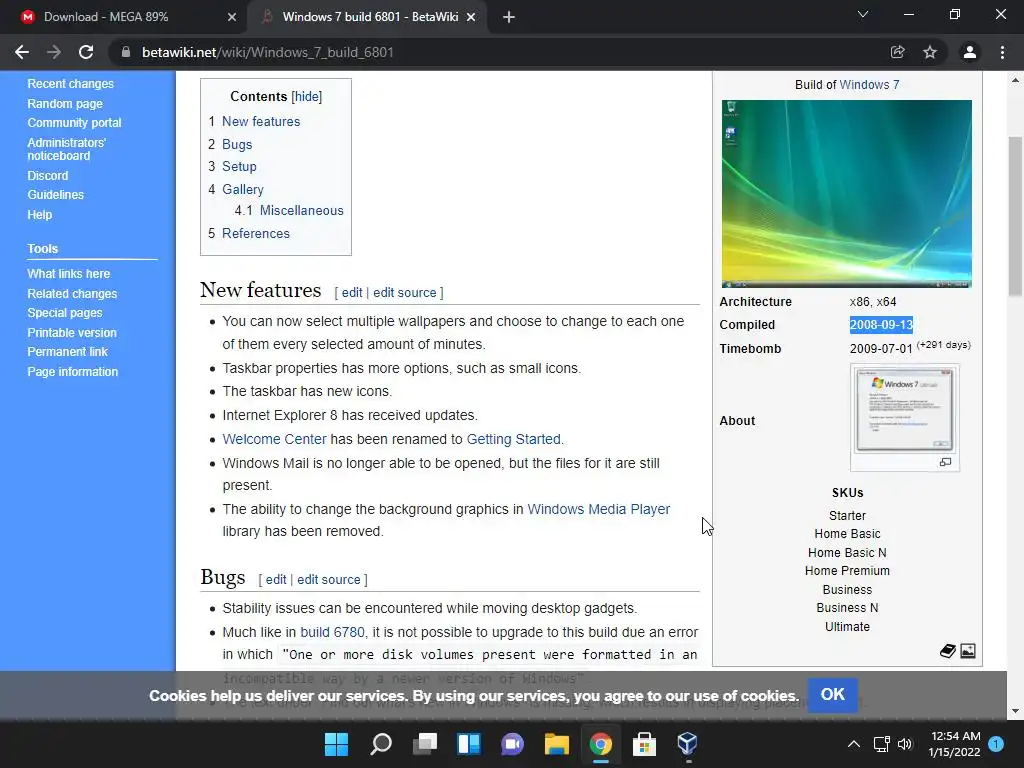
Task: Click the image icon in infobox
Action: tap(968, 650)
